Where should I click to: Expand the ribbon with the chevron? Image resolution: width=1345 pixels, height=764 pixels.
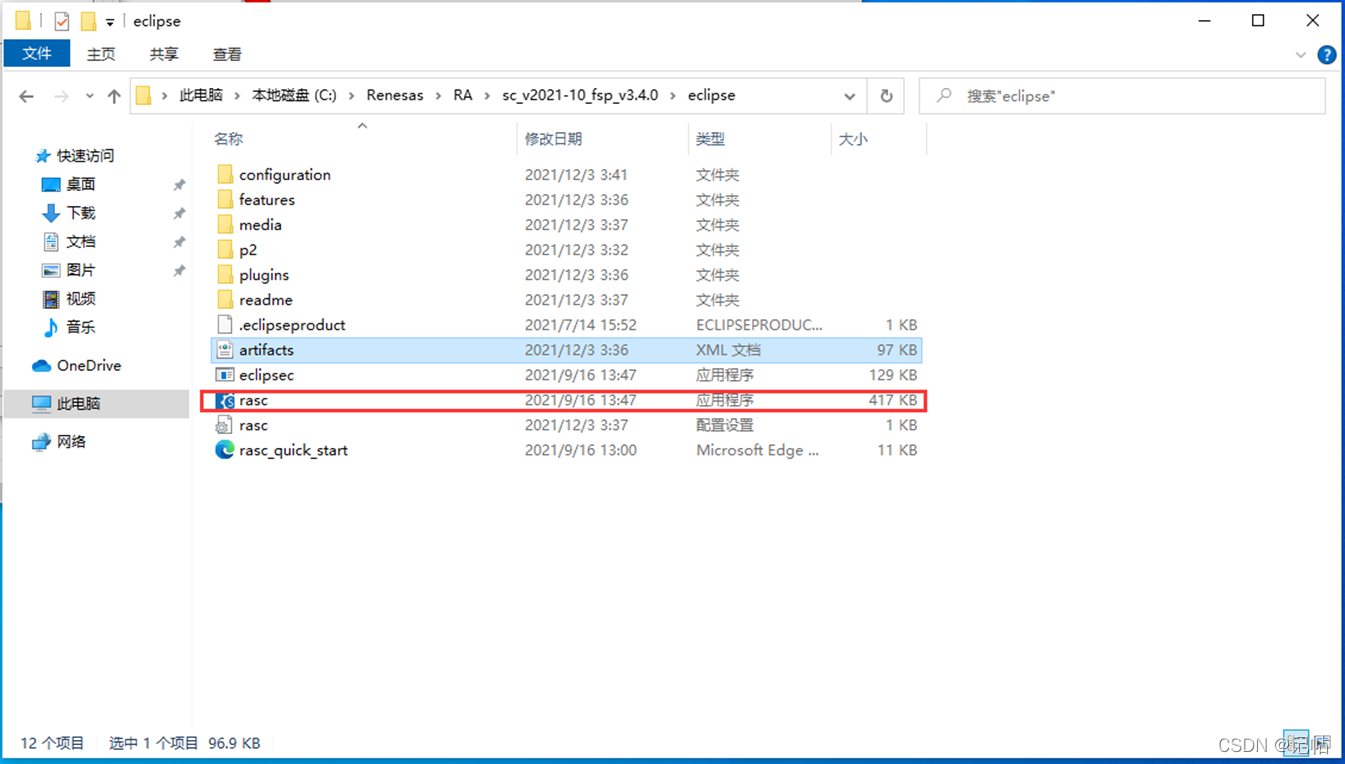(x=1300, y=55)
